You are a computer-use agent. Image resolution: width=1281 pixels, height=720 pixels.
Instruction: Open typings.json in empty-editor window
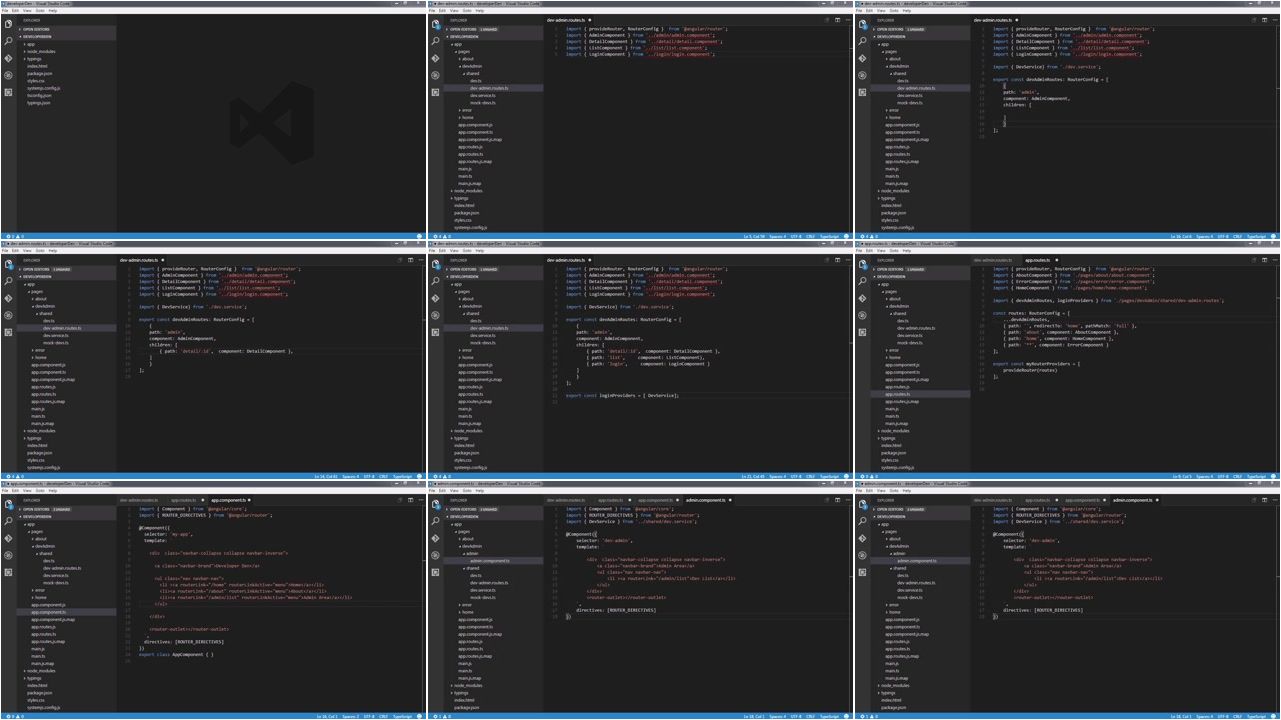(x=38, y=103)
